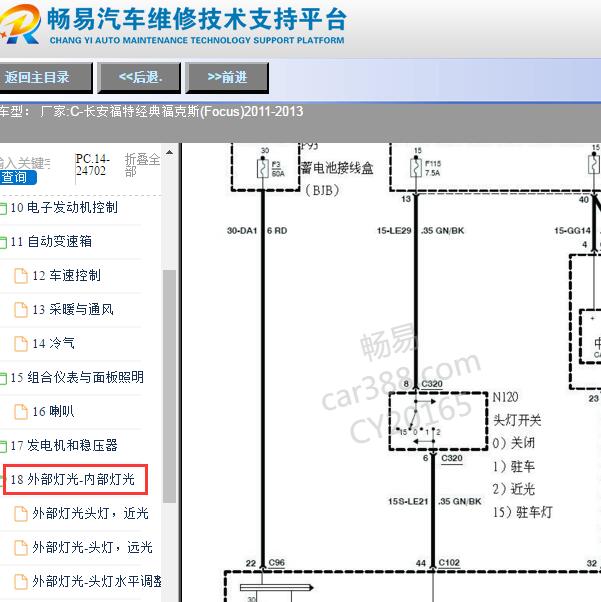Select 11 自动变速箱 label

coord(51,241)
